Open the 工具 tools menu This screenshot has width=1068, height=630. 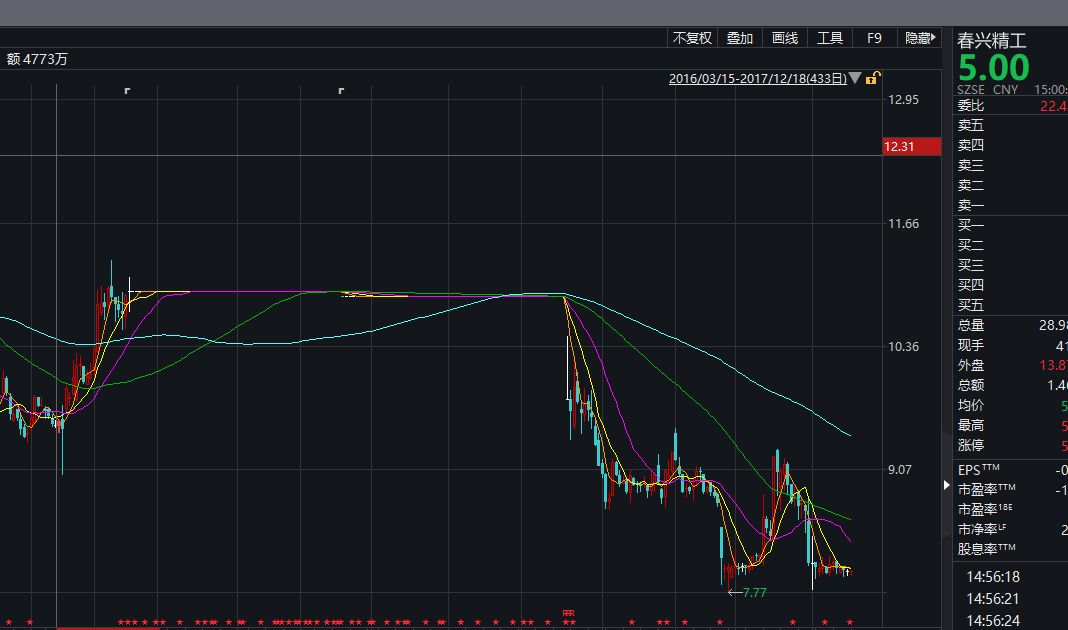(830, 38)
